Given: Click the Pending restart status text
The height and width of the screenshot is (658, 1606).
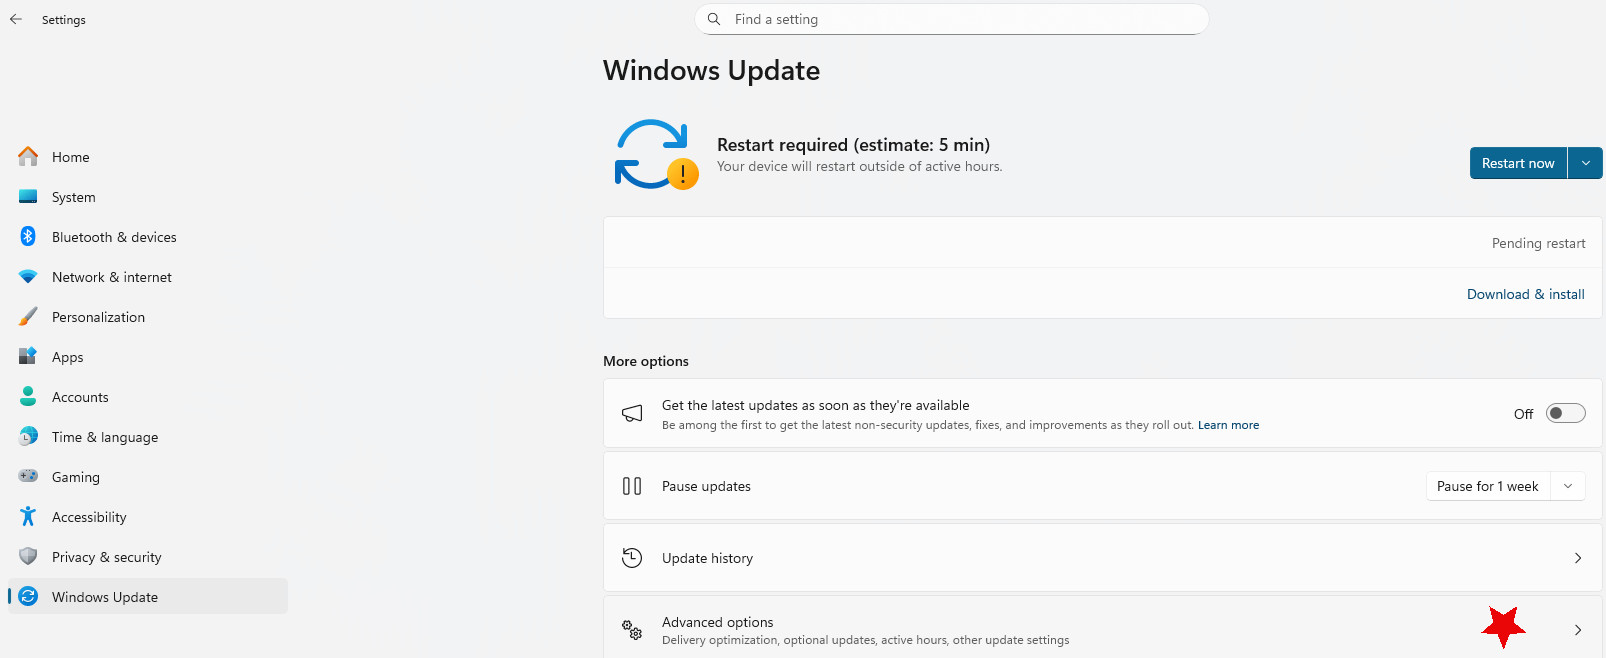Looking at the screenshot, I should click(x=1538, y=243).
